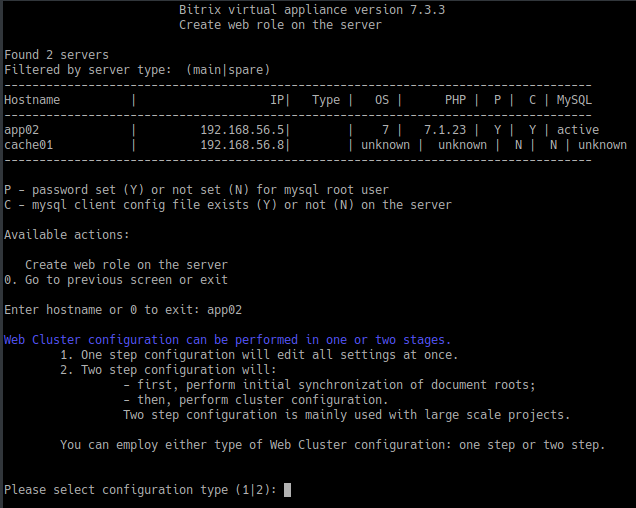Click the blue Web Cluster configuration heading
636x508 pixels.
coord(227,340)
